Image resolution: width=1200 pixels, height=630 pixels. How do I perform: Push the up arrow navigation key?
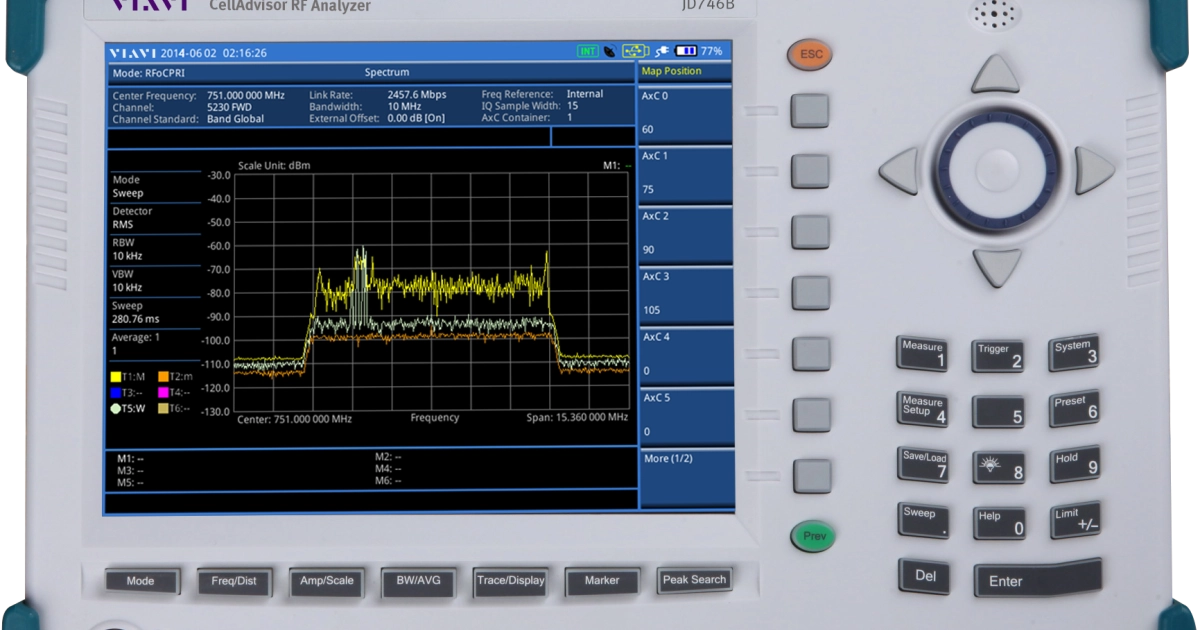click(996, 75)
